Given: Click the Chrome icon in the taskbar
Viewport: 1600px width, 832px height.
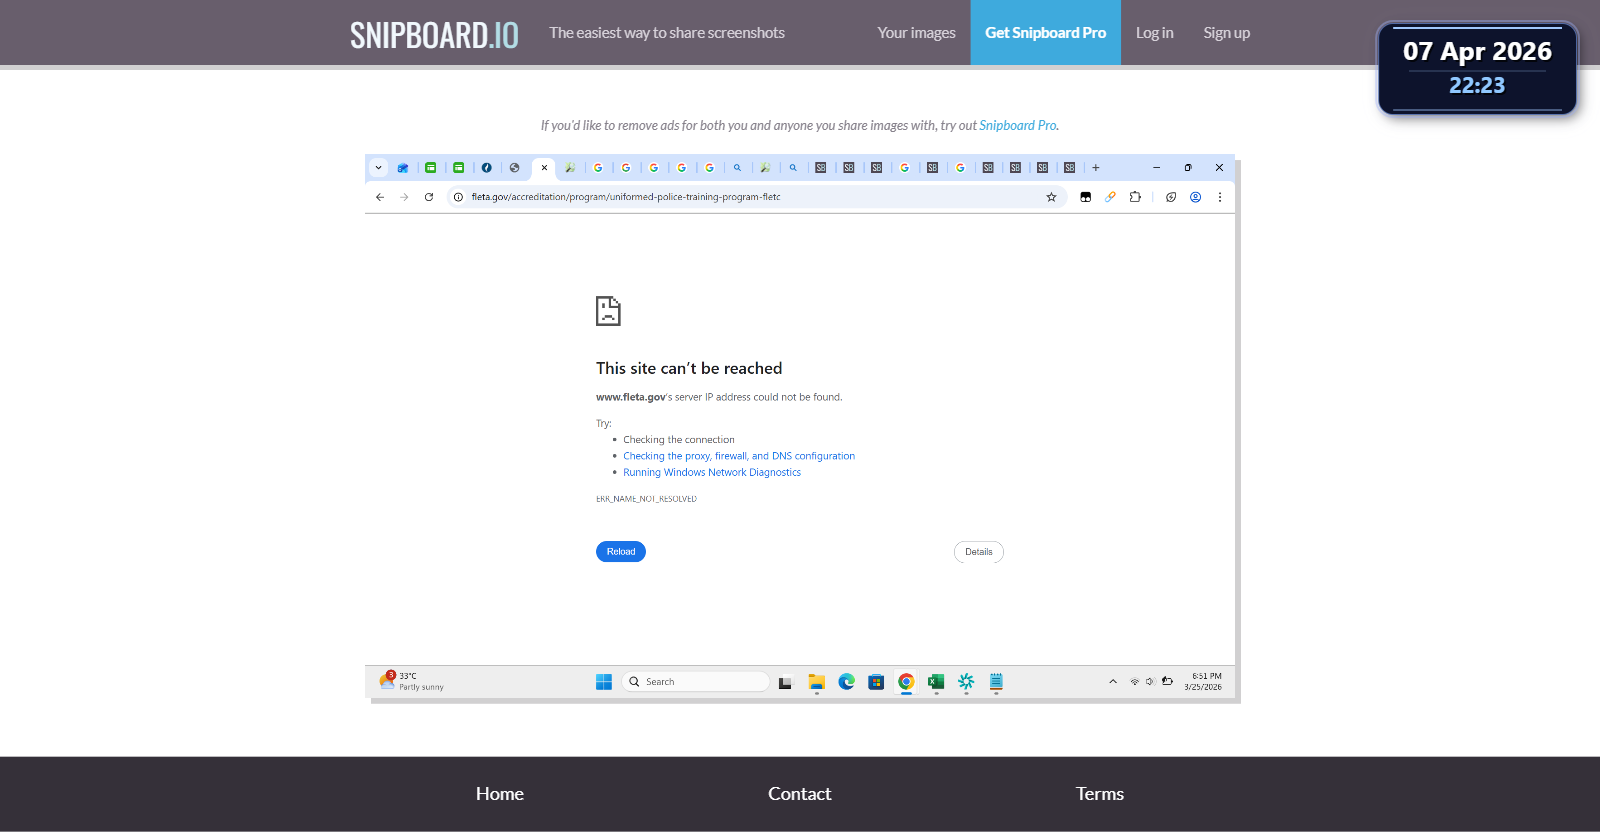Looking at the screenshot, I should pos(906,682).
